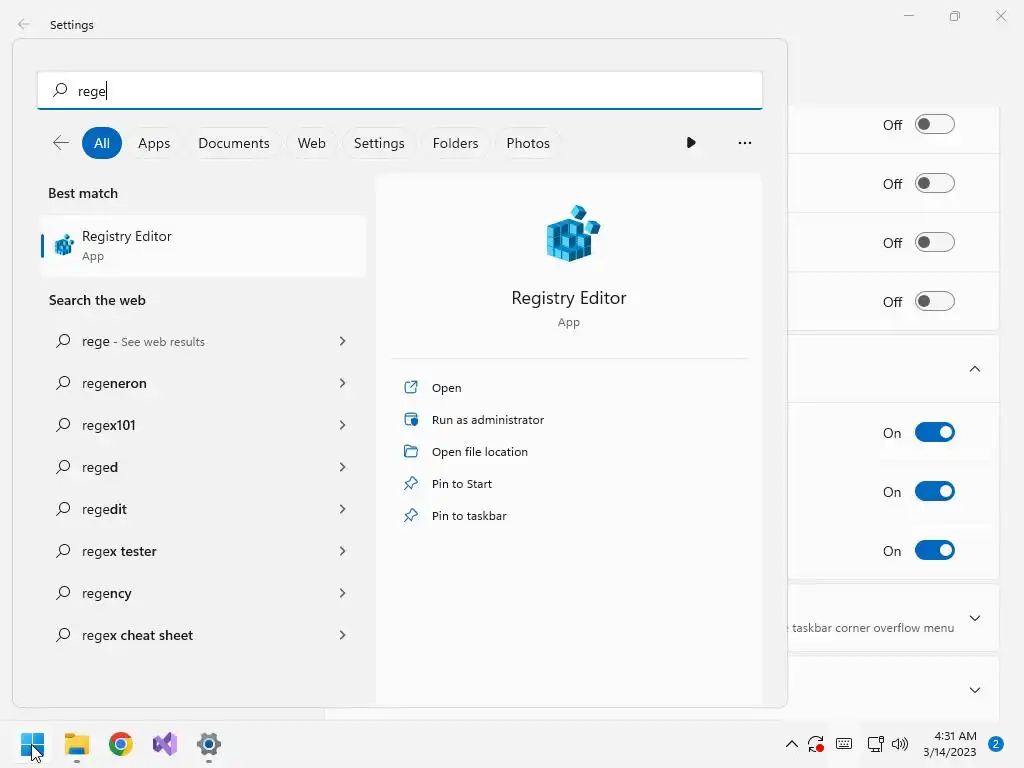The width and height of the screenshot is (1024, 768).
Task: Click Registry Editor title in preview
Action: click(569, 298)
